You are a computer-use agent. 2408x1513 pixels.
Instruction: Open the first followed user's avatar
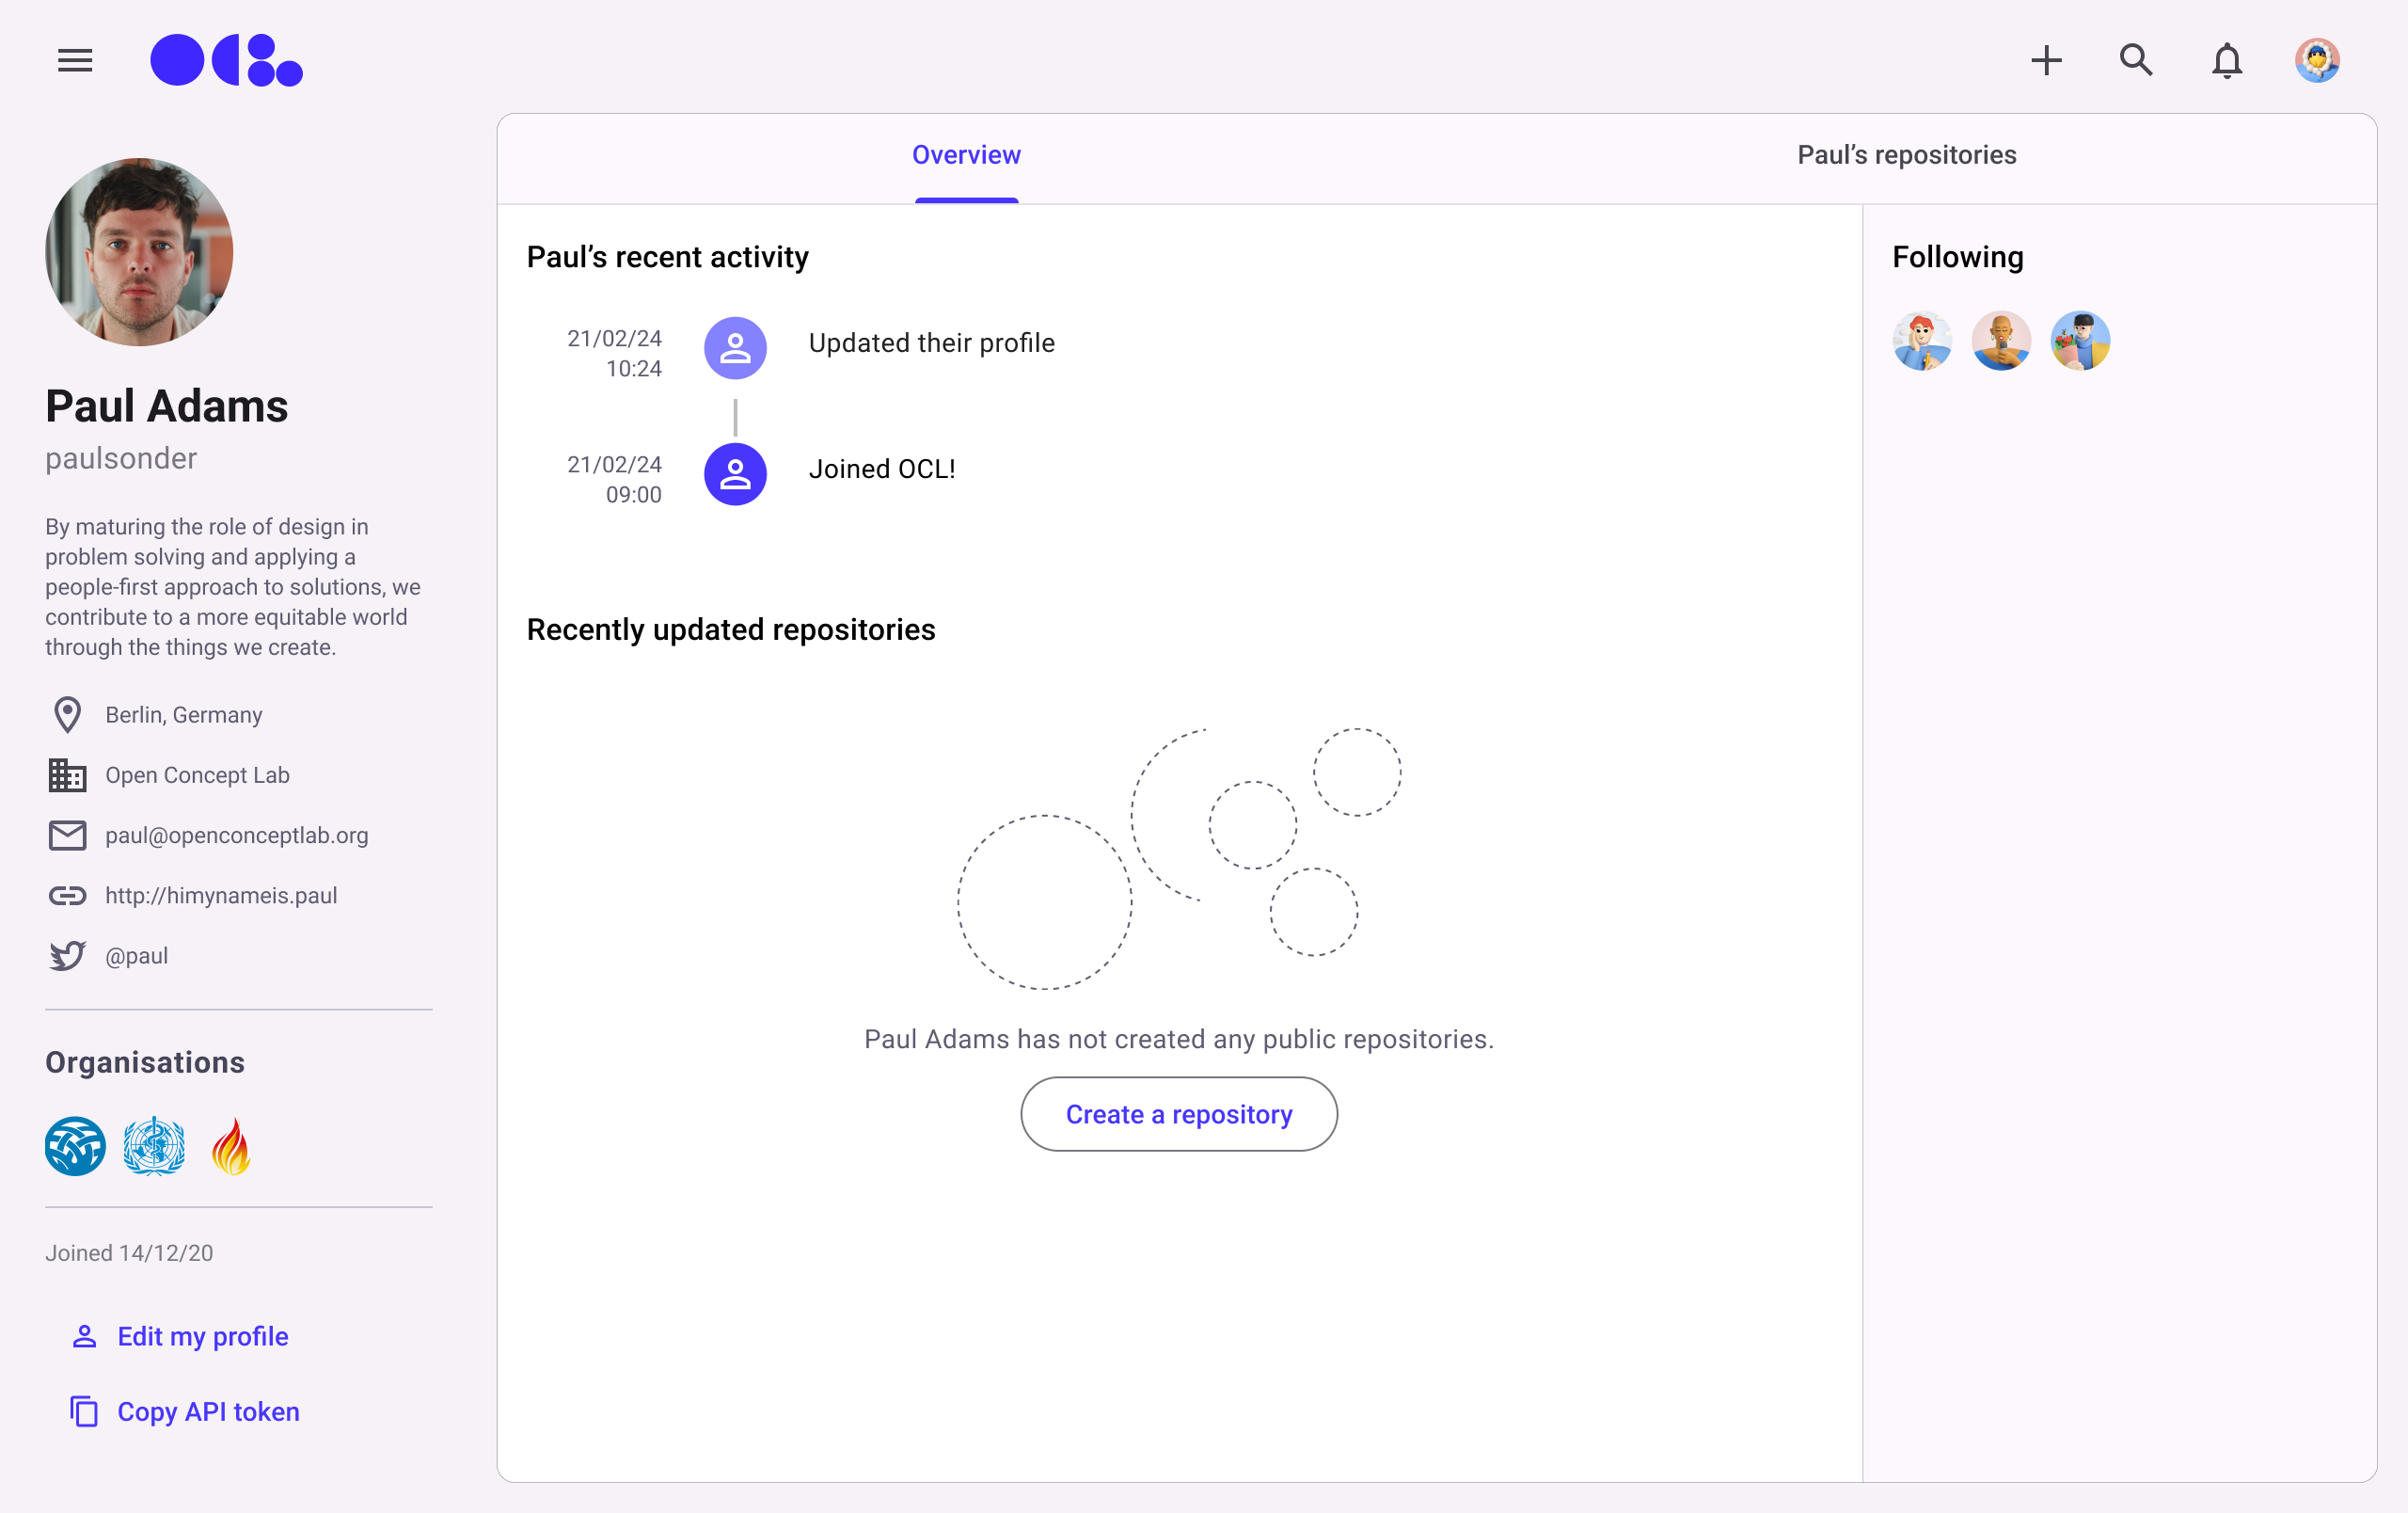point(1921,341)
